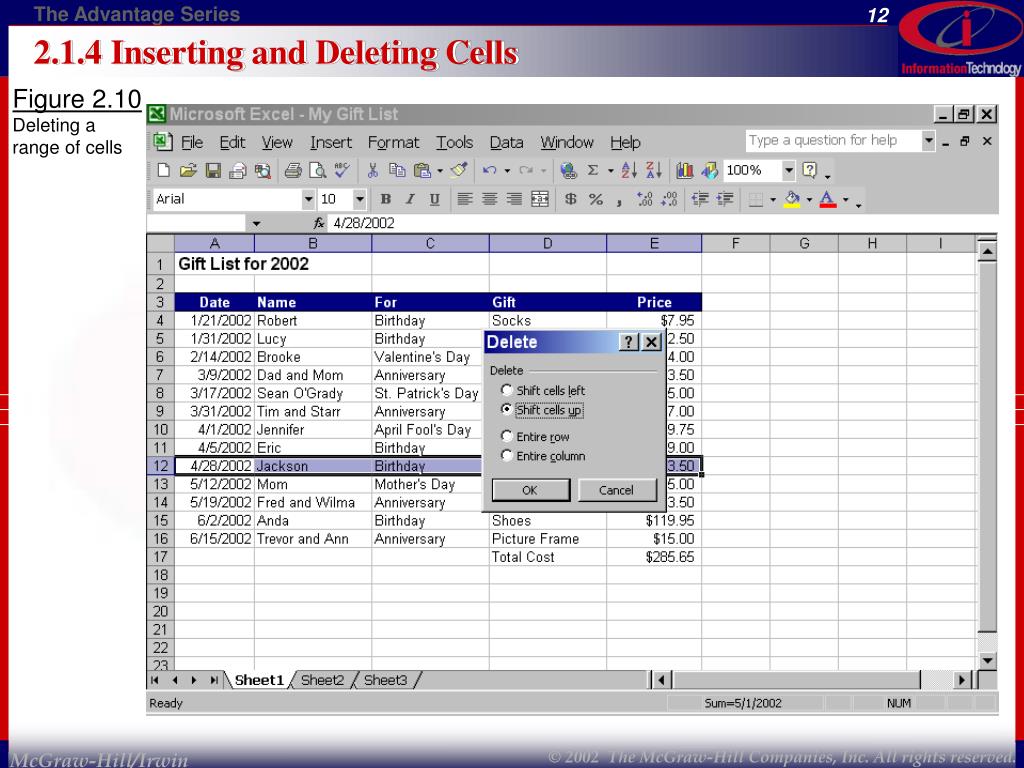Viewport: 1024px width, 768px height.
Task: Center text in cell
Action: tap(489, 199)
